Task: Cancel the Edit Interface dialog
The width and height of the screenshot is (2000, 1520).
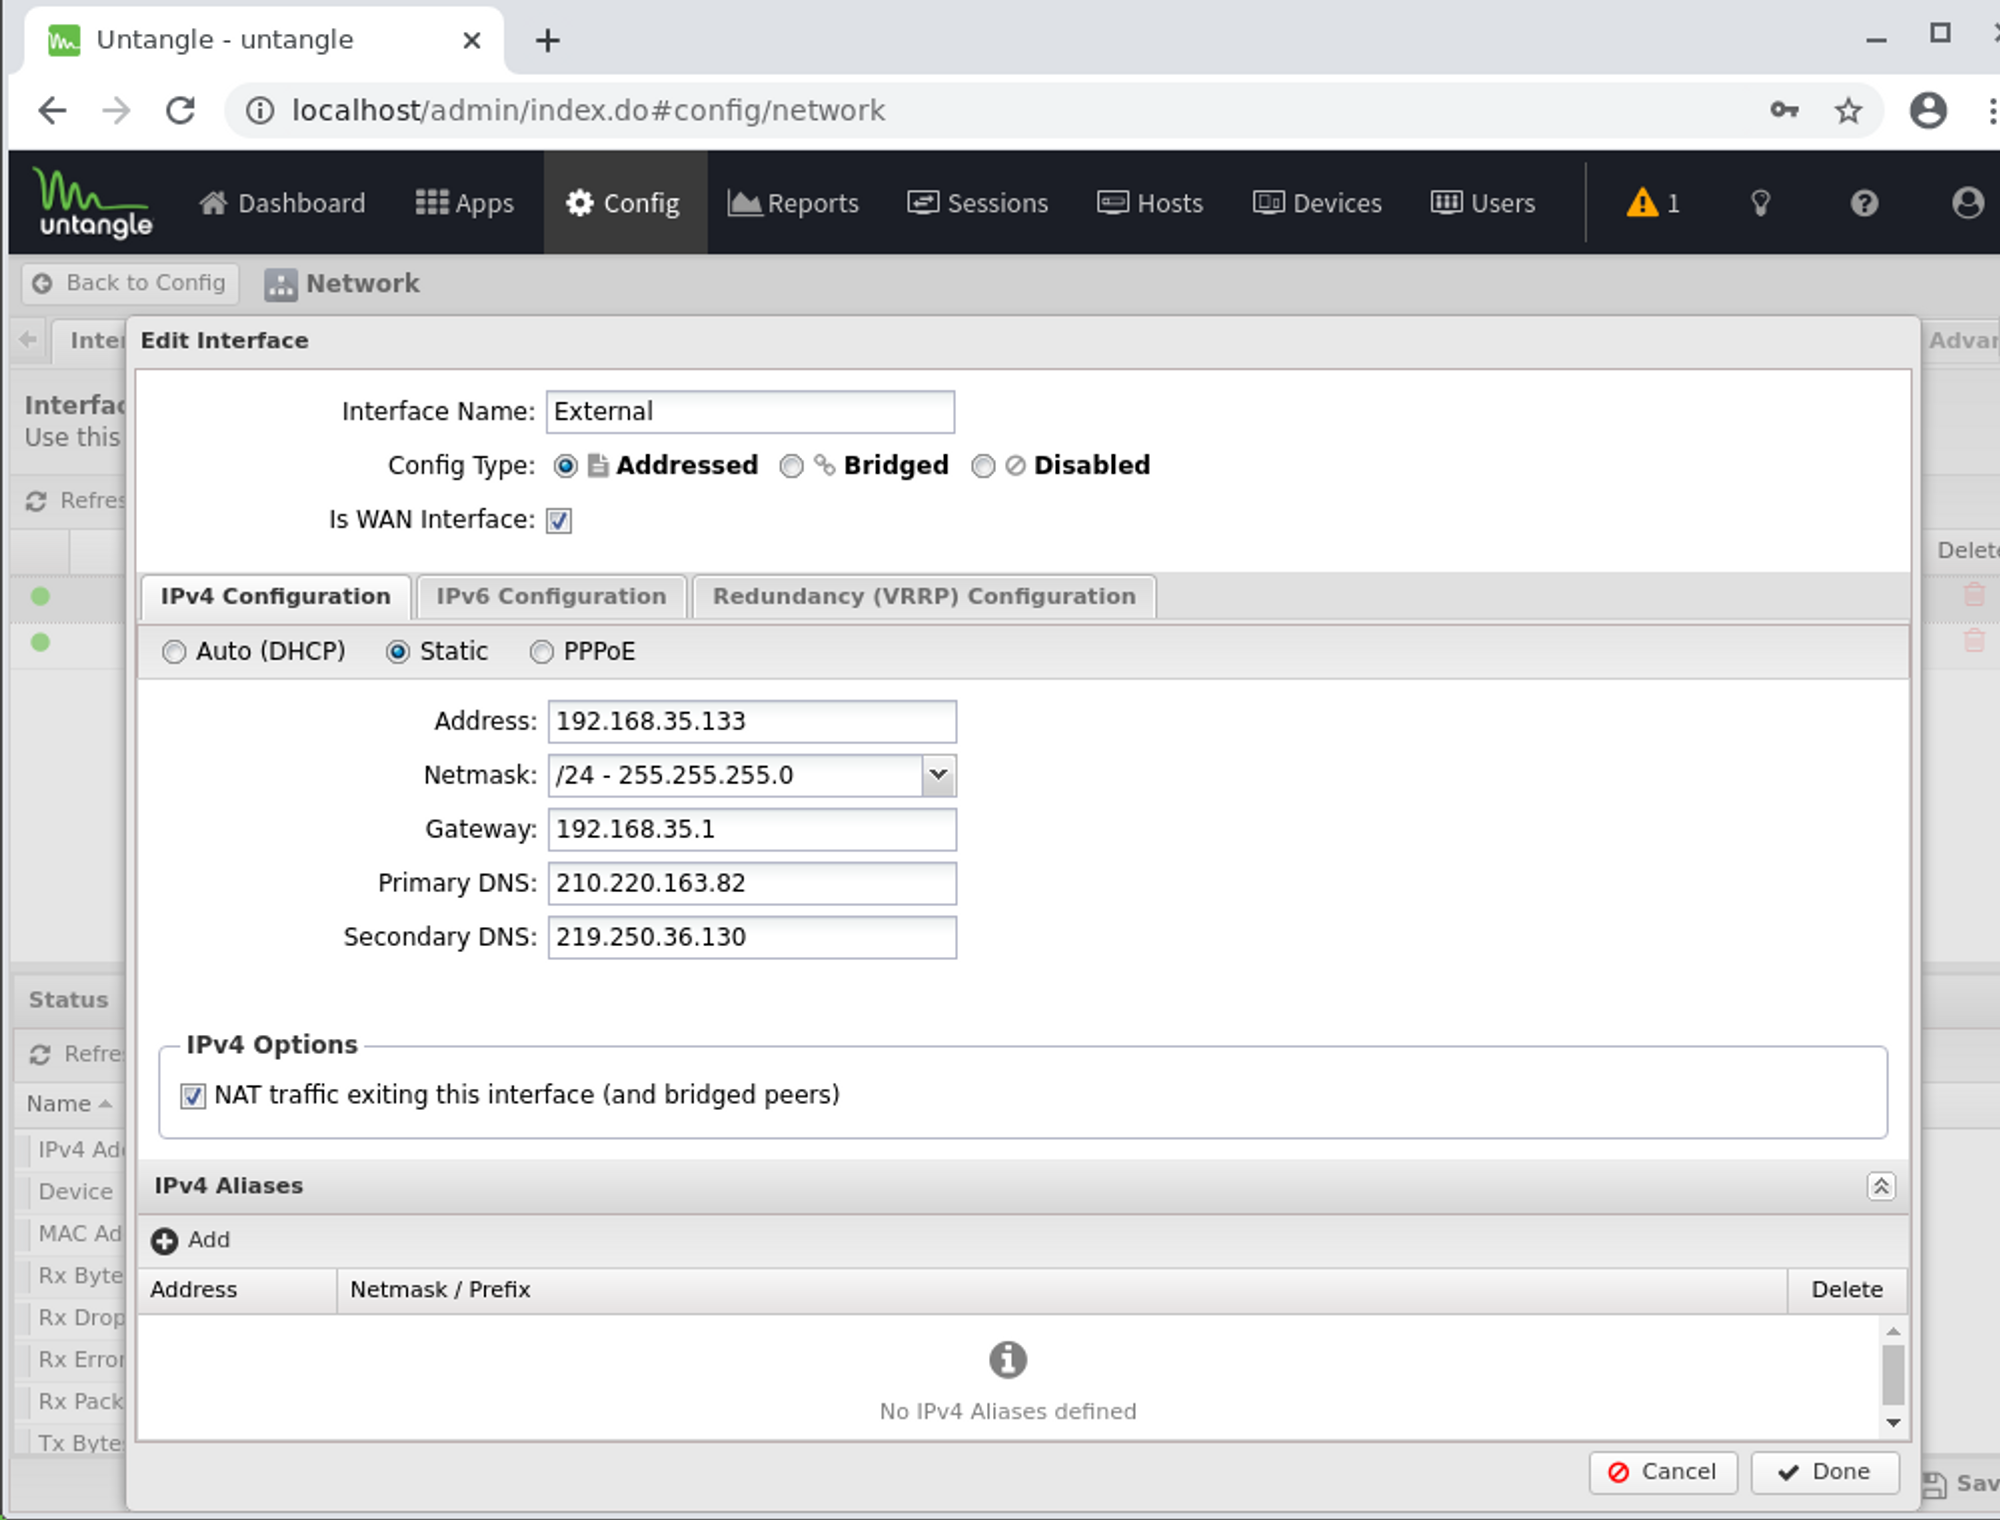Action: (x=1662, y=1472)
